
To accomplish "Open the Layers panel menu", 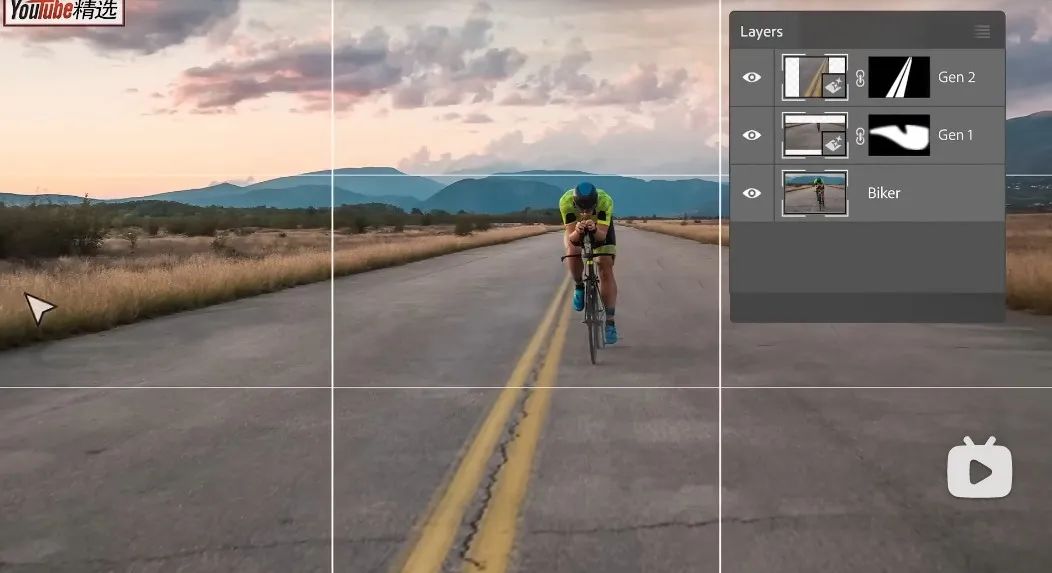I will (x=982, y=32).
